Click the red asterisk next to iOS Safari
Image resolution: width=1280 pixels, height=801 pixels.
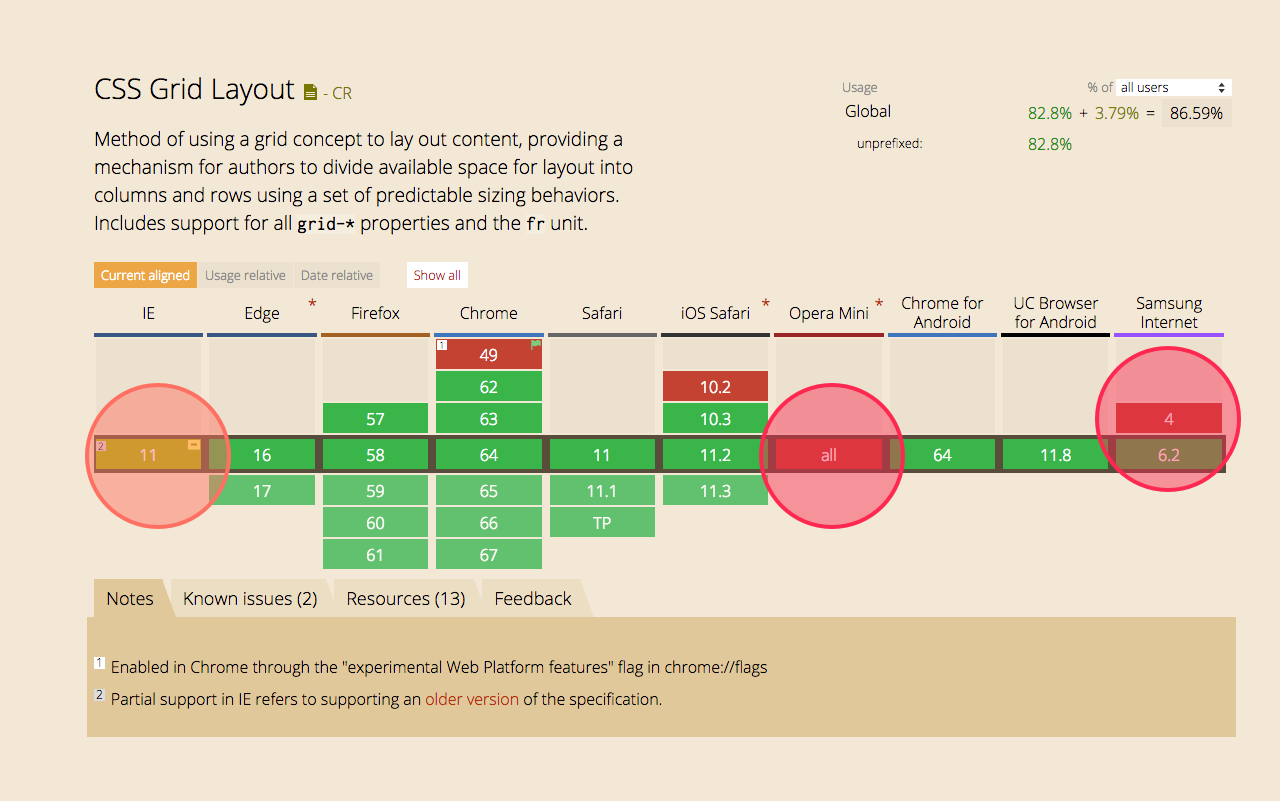(x=766, y=304)
